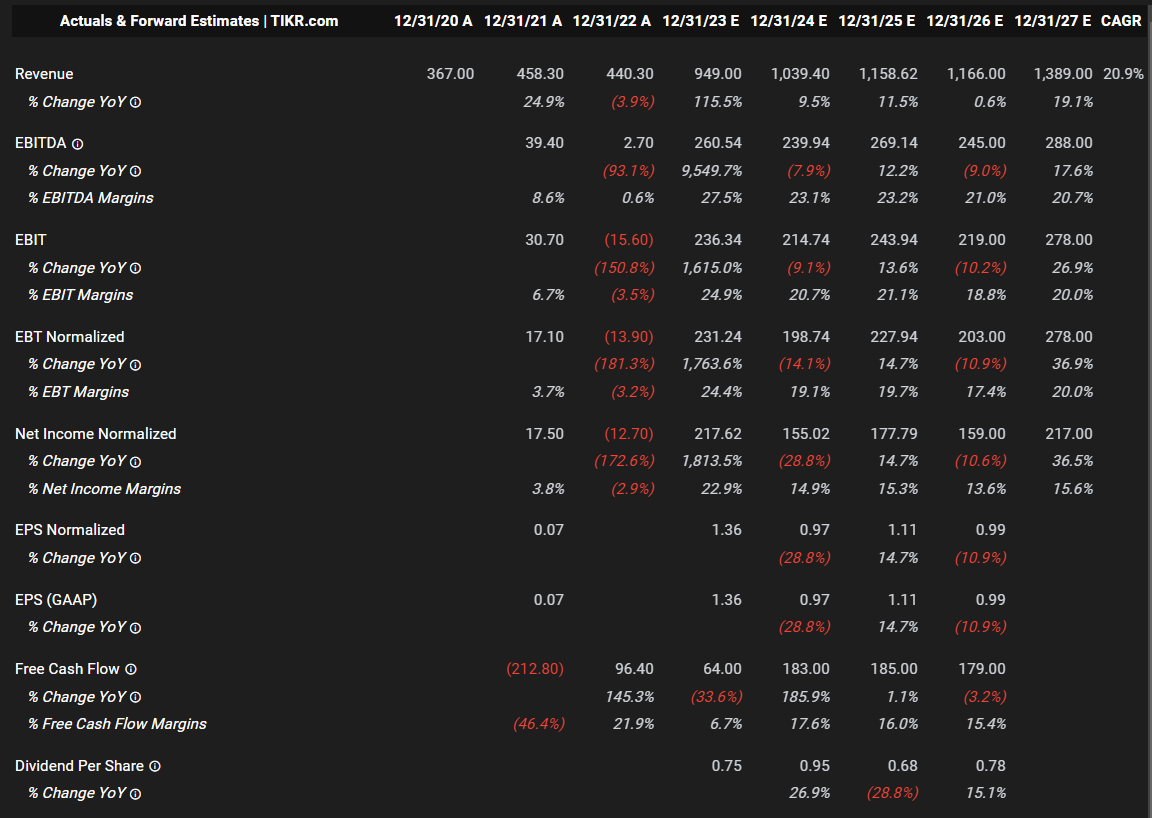
Task: Open info icon for Free Cash Flow % Change YoY
Action: 136,697
